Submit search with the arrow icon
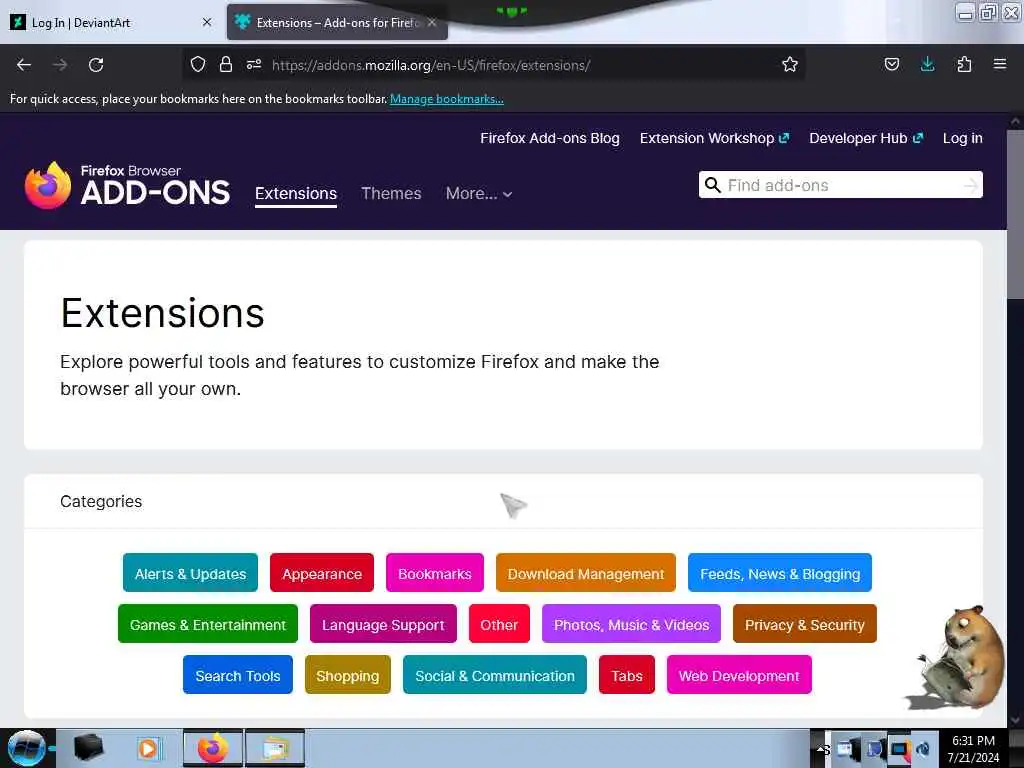1024x768 pixels. click(970, 185)
